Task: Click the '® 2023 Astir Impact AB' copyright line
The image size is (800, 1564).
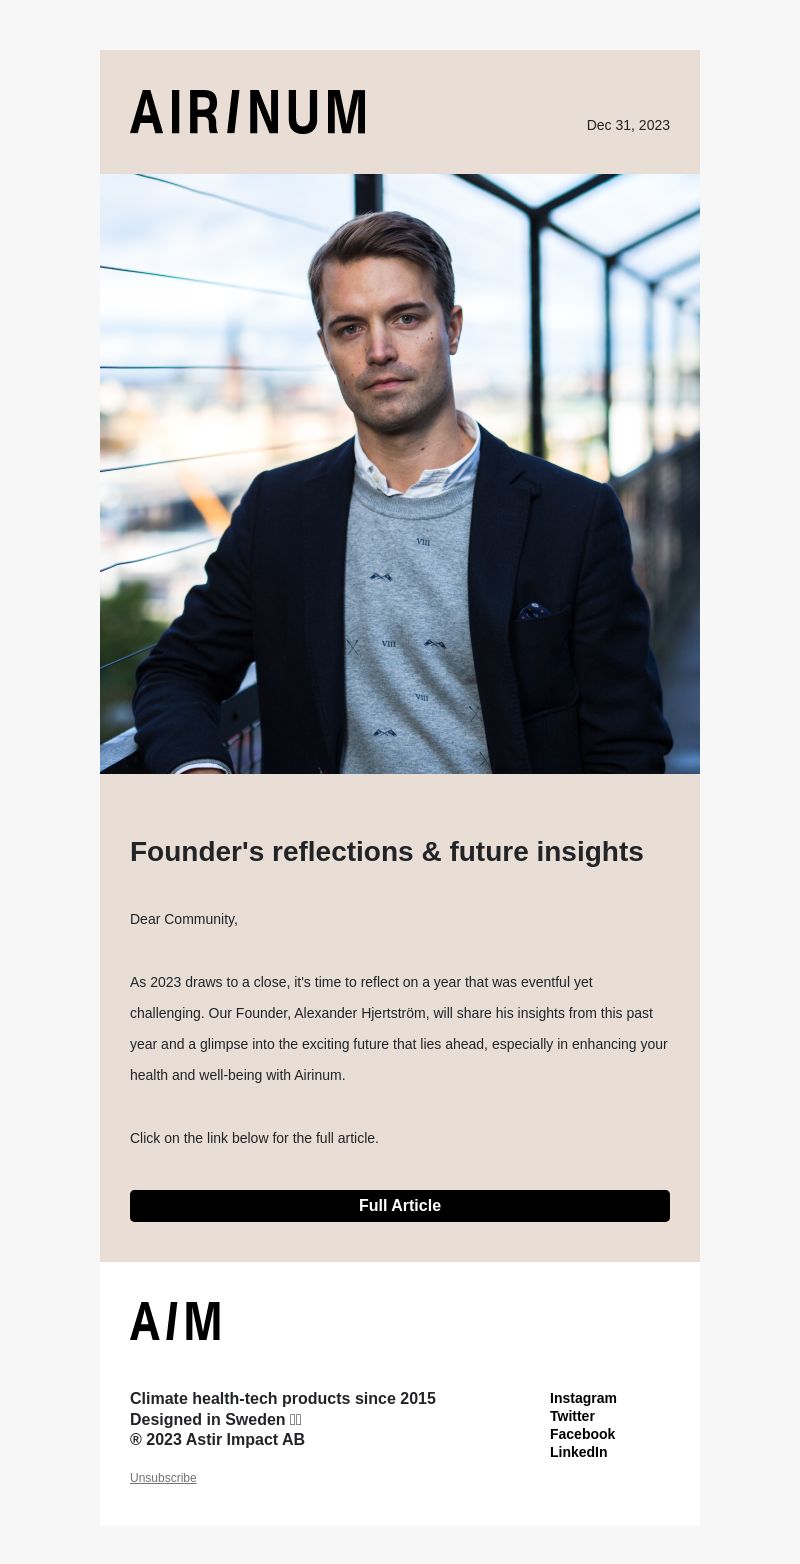Action: click(217, 1440)
